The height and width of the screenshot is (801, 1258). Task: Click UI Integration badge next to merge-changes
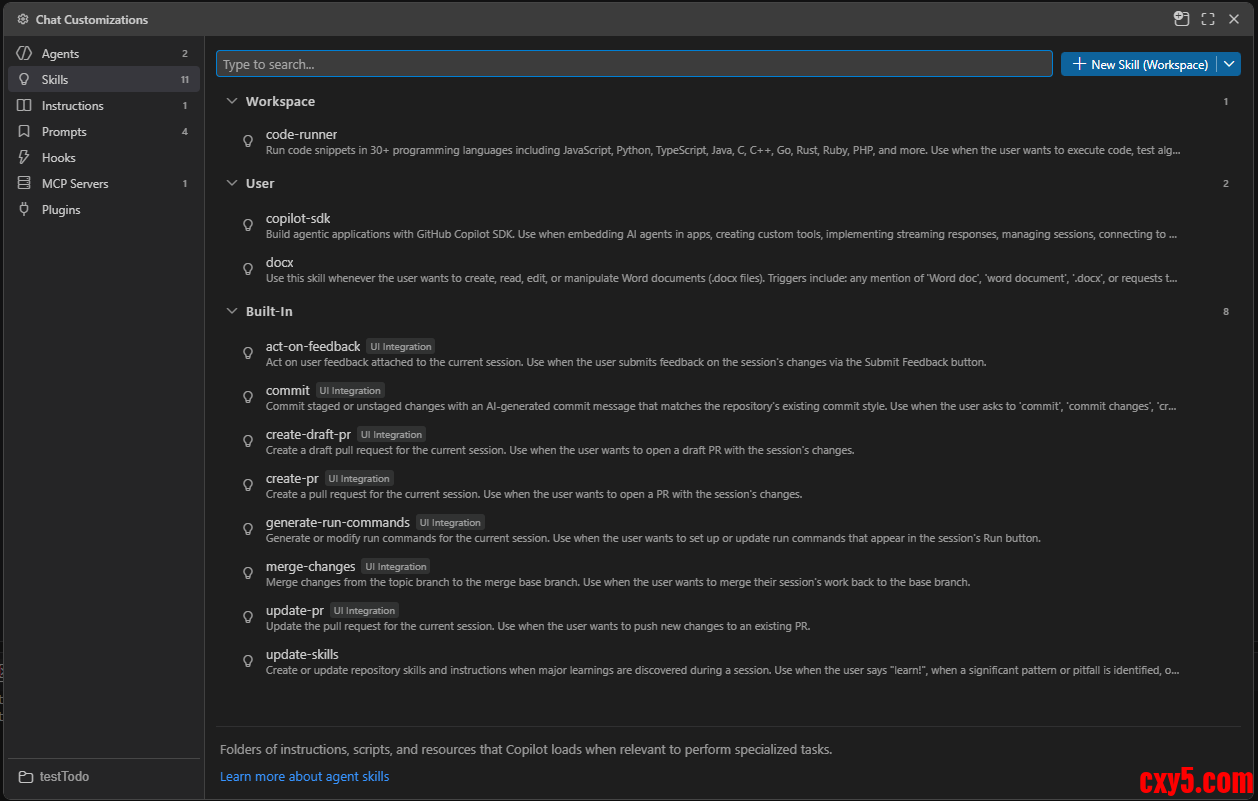click(x=396, y=567)
